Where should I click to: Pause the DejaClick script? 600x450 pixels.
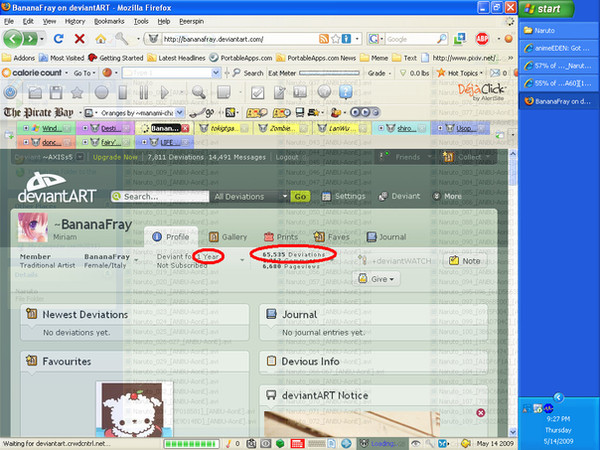(143, 92)
